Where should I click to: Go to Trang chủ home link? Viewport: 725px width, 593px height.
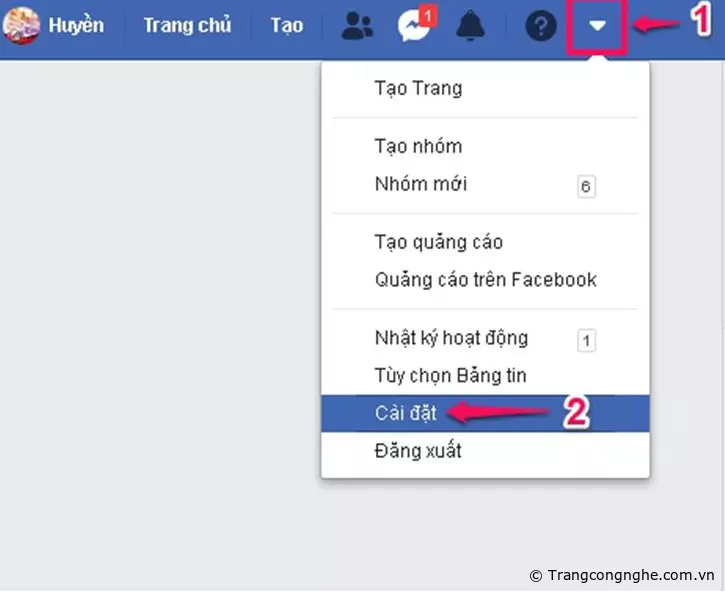coord(187,26)
